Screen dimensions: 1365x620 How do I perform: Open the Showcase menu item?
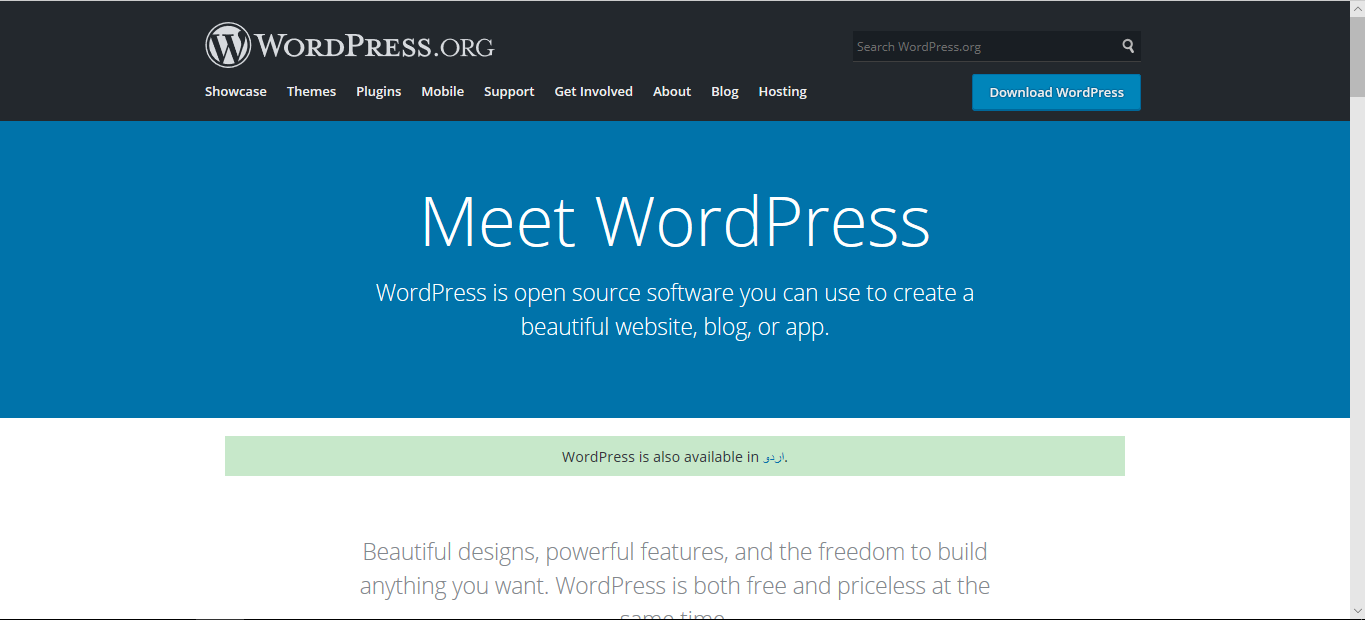click(236, 91)
